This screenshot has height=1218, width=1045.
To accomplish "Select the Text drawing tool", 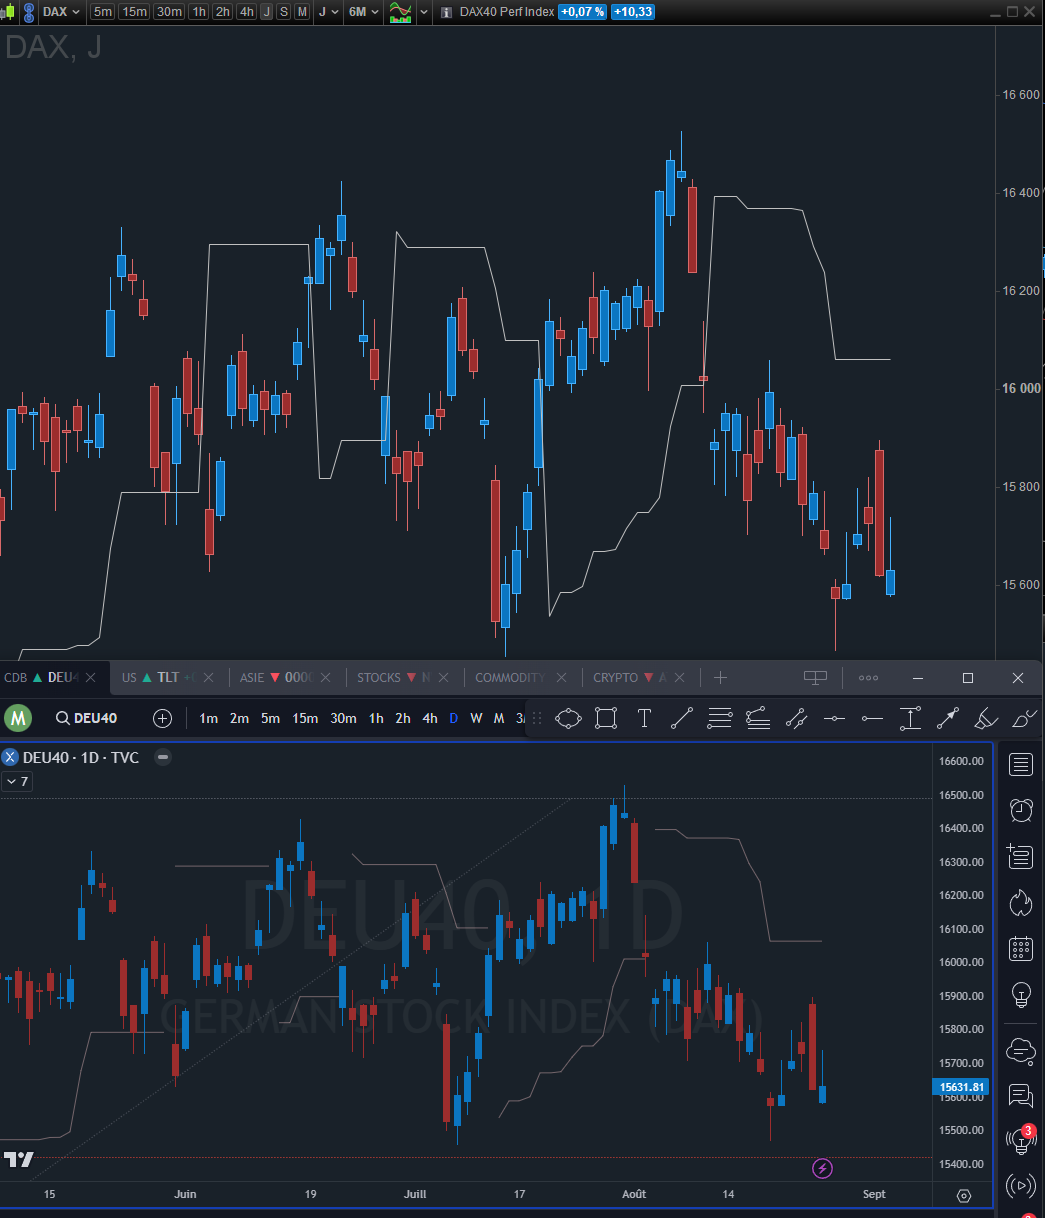I will pyautogui.click(x=644, y=718).
